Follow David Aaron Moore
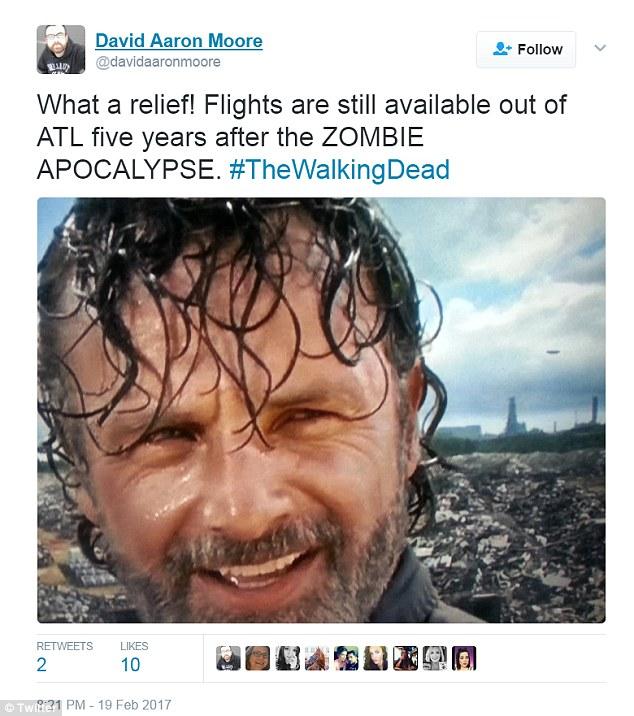 coord(526,49)
